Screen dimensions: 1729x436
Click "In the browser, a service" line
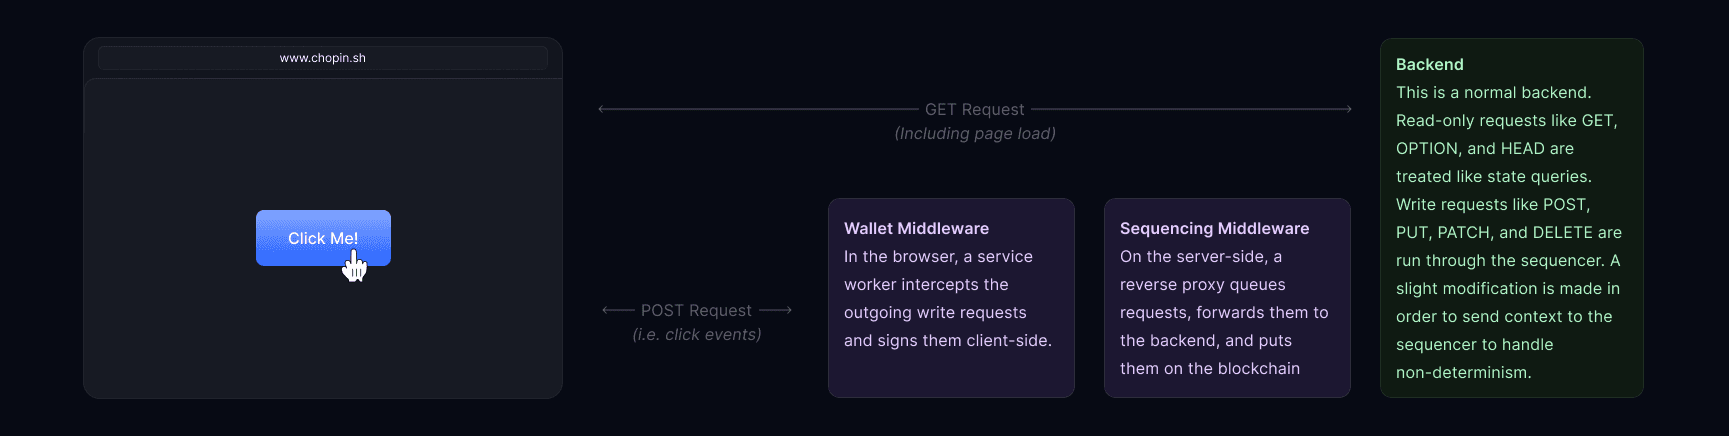(938, 256)
